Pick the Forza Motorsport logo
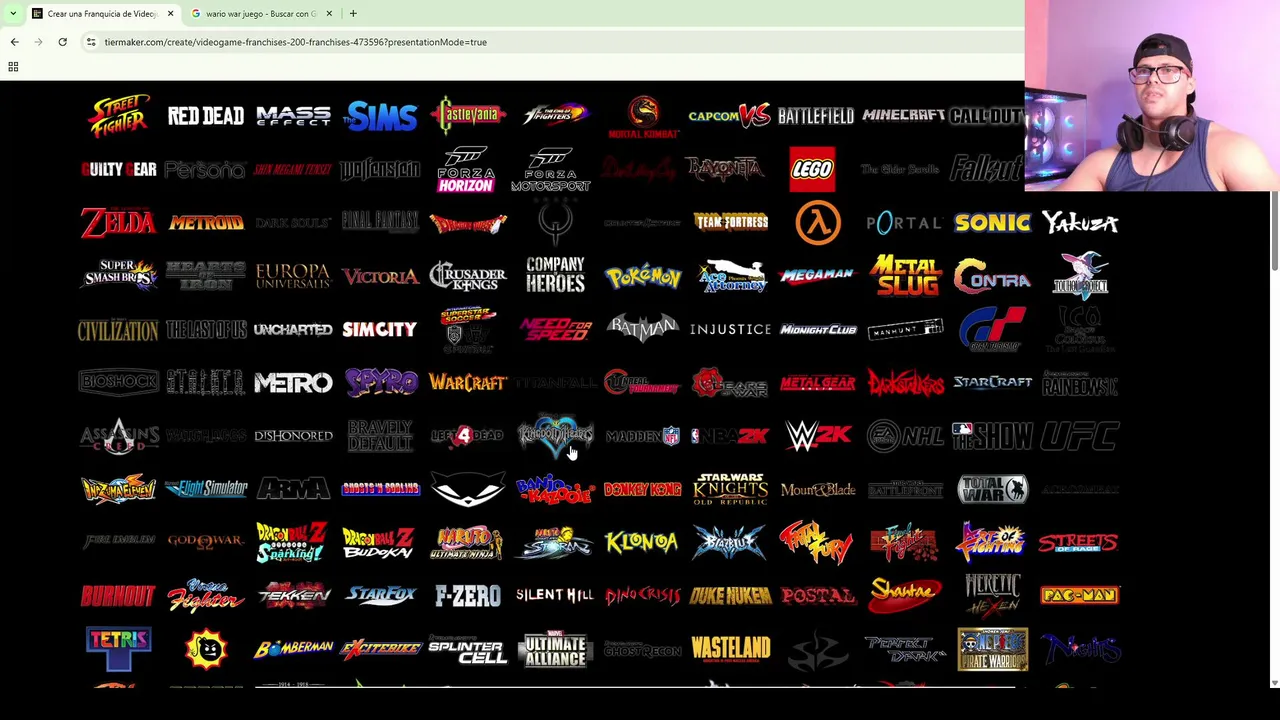The width and height of the screenshot is (1280, 720). pyautogui.click(x=551, y=169)
